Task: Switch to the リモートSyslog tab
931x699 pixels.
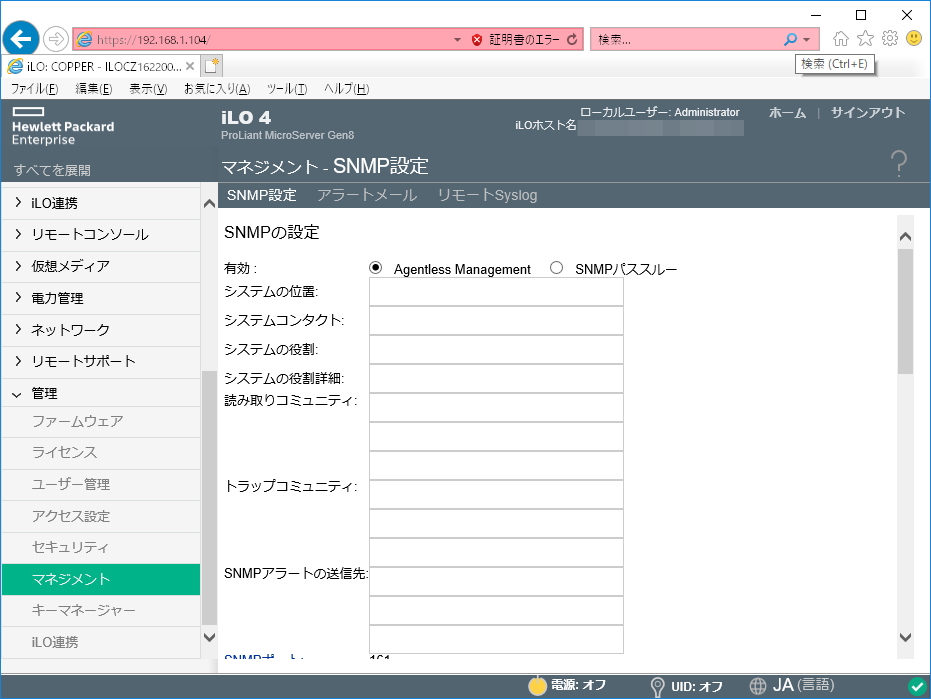Action: pyautogui.click(x=487, y=195)
